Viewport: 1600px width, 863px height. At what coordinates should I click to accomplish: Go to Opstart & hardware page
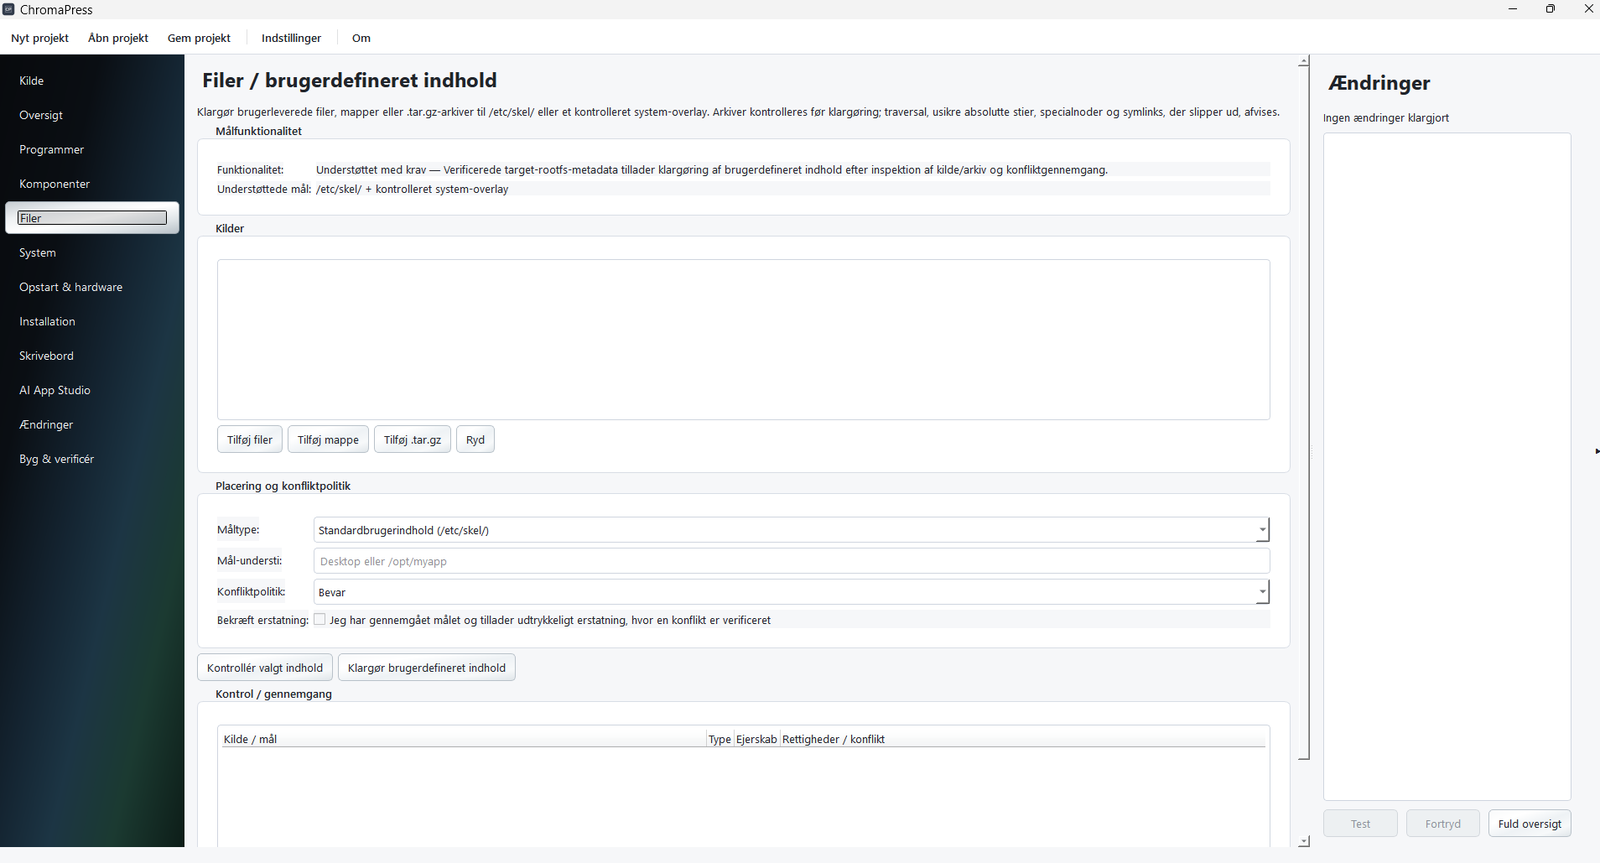(x=92, y=287)
